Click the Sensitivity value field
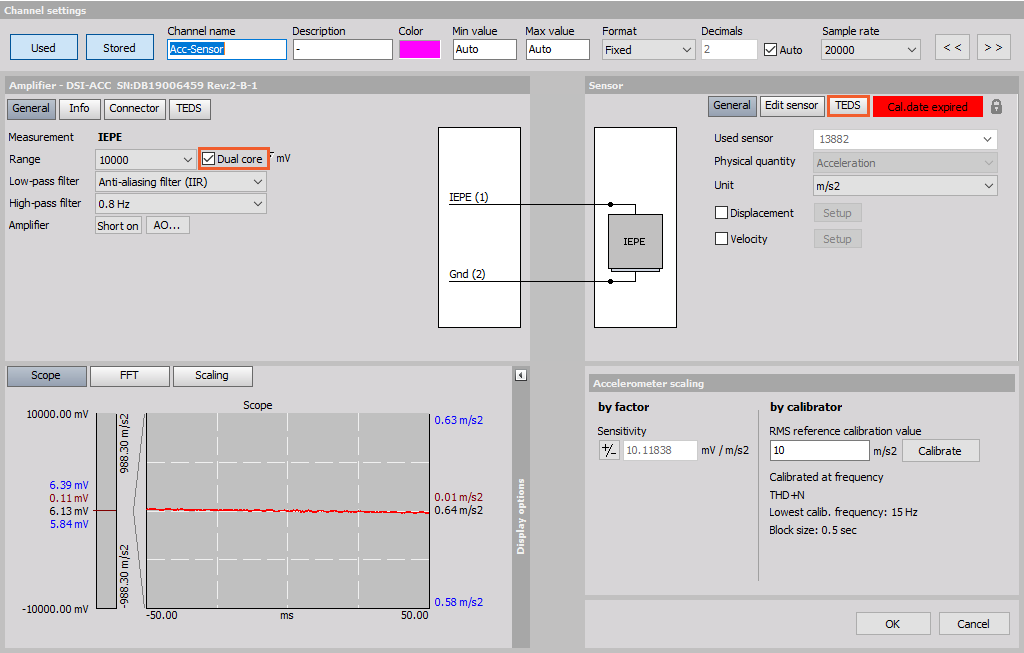 (x=660, y=451)
